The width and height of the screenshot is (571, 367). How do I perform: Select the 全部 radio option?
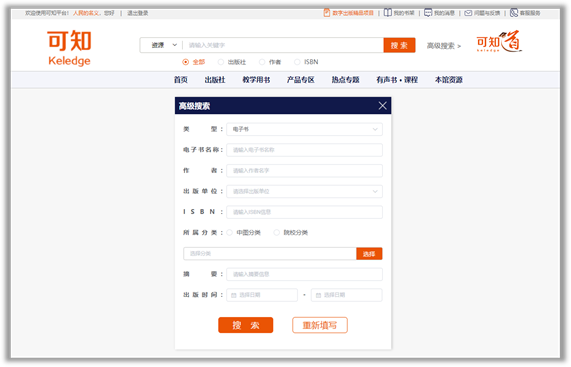[185, 62]
